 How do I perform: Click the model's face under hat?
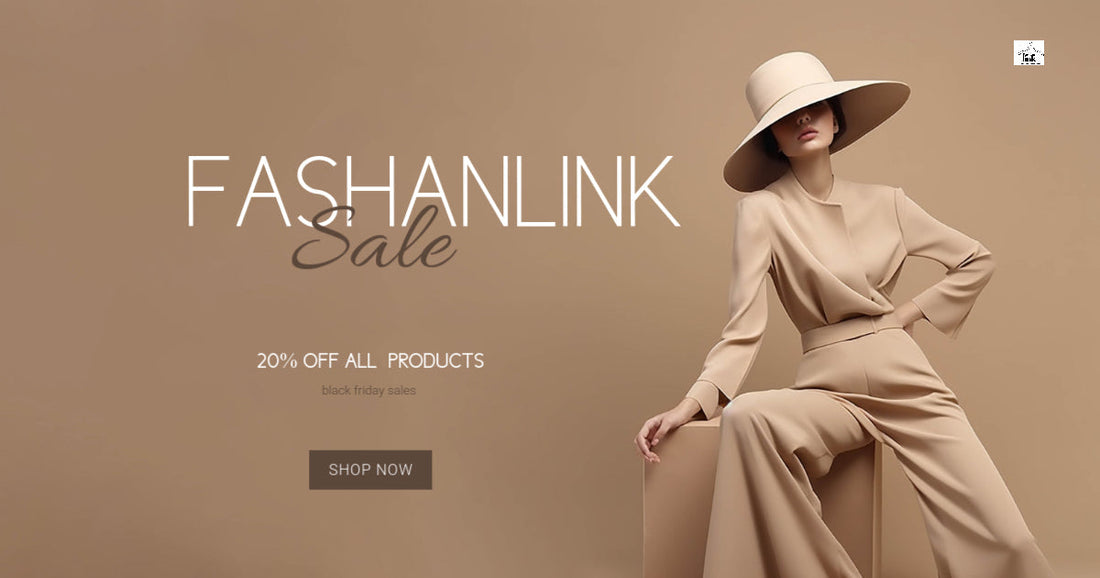pyautogui.click(x=808, y=126)
